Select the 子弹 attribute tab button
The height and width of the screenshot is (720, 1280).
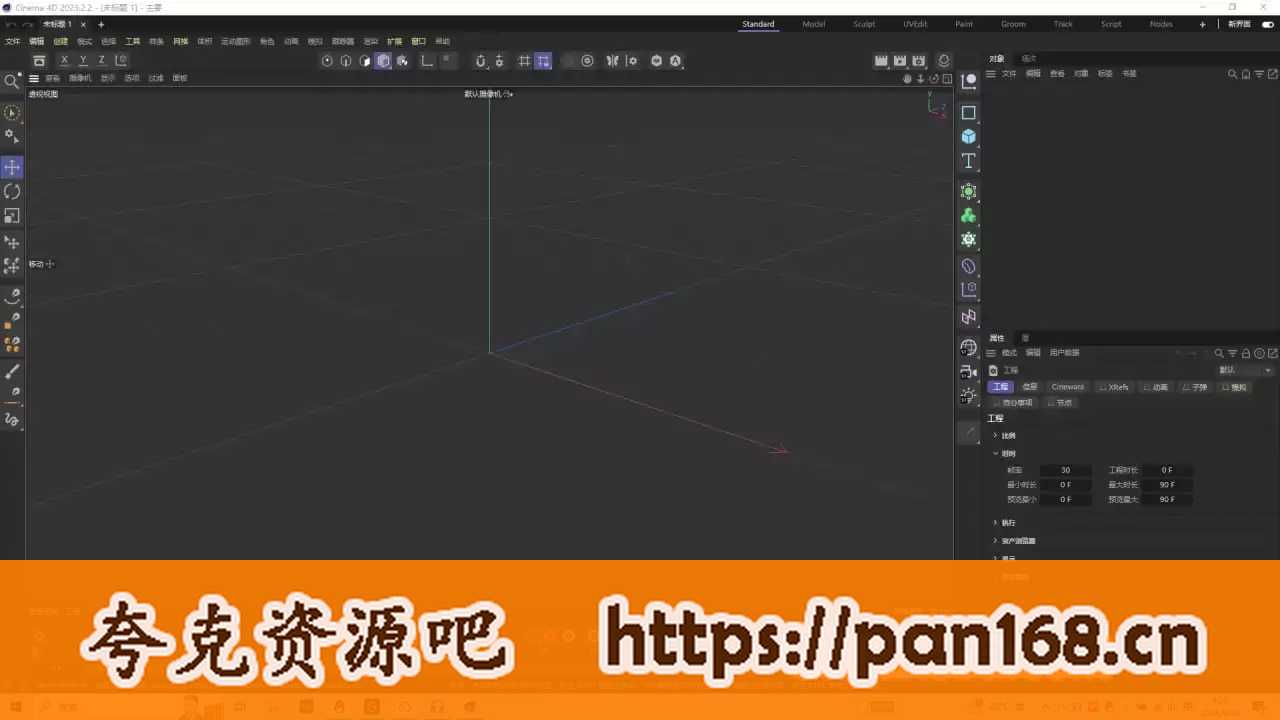pos(1195,387)
